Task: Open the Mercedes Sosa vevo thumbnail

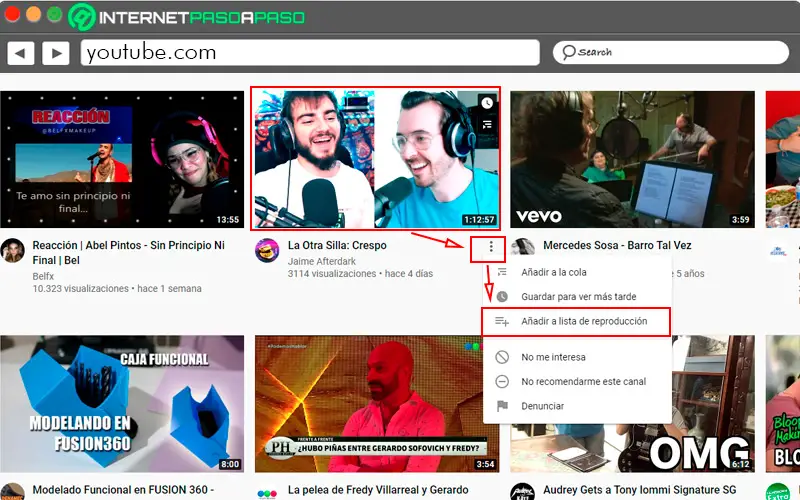Action: [x=632, y=159]
